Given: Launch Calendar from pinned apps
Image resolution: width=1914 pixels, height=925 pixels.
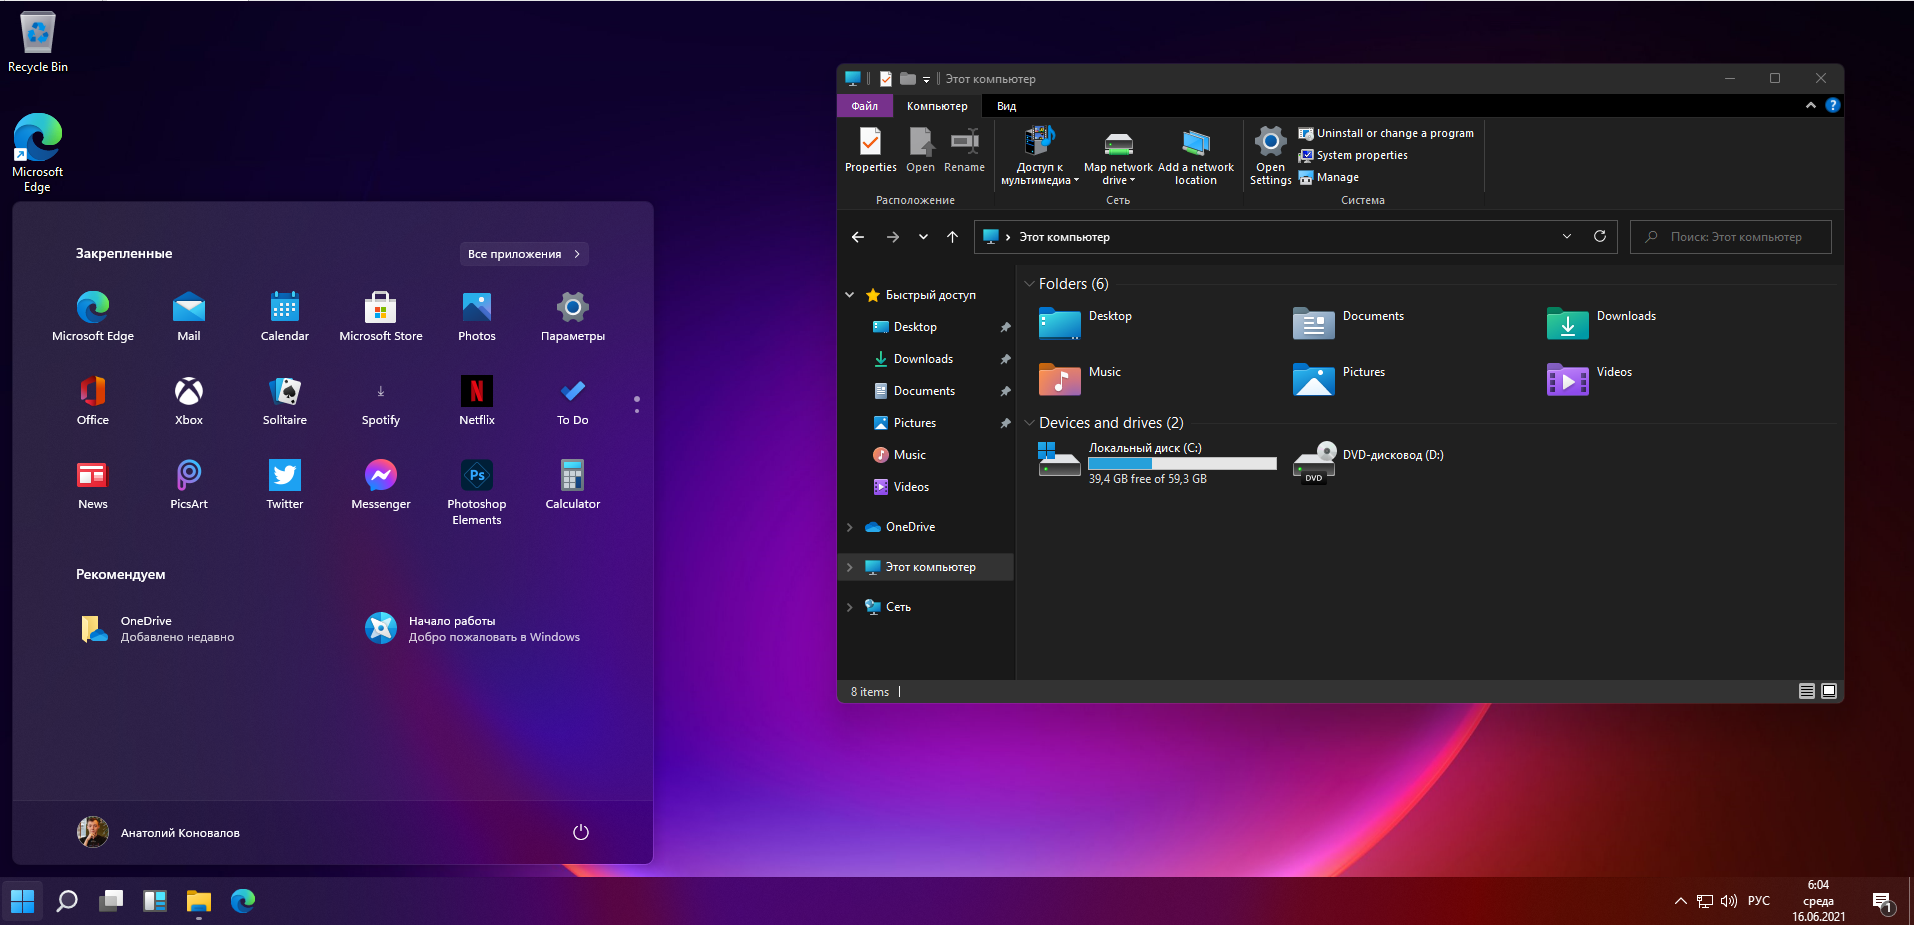Looking at the screenshot, I should point(285,316).
